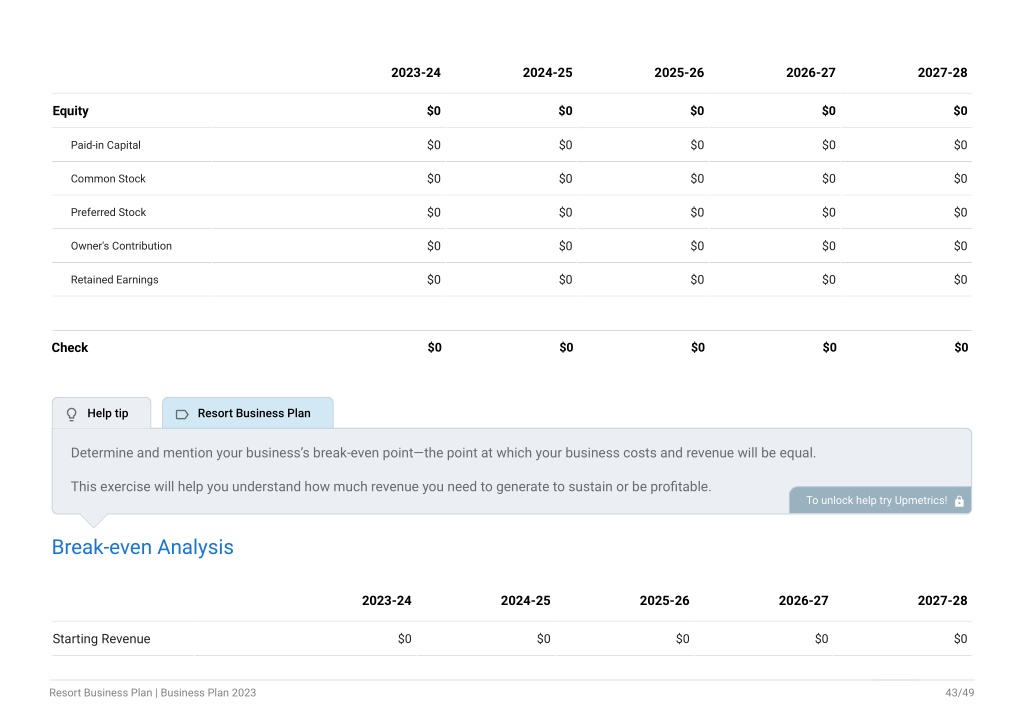Click 2023-24 header in Break-even table
Screen dimensions: 1024x724
click(387, 601)
